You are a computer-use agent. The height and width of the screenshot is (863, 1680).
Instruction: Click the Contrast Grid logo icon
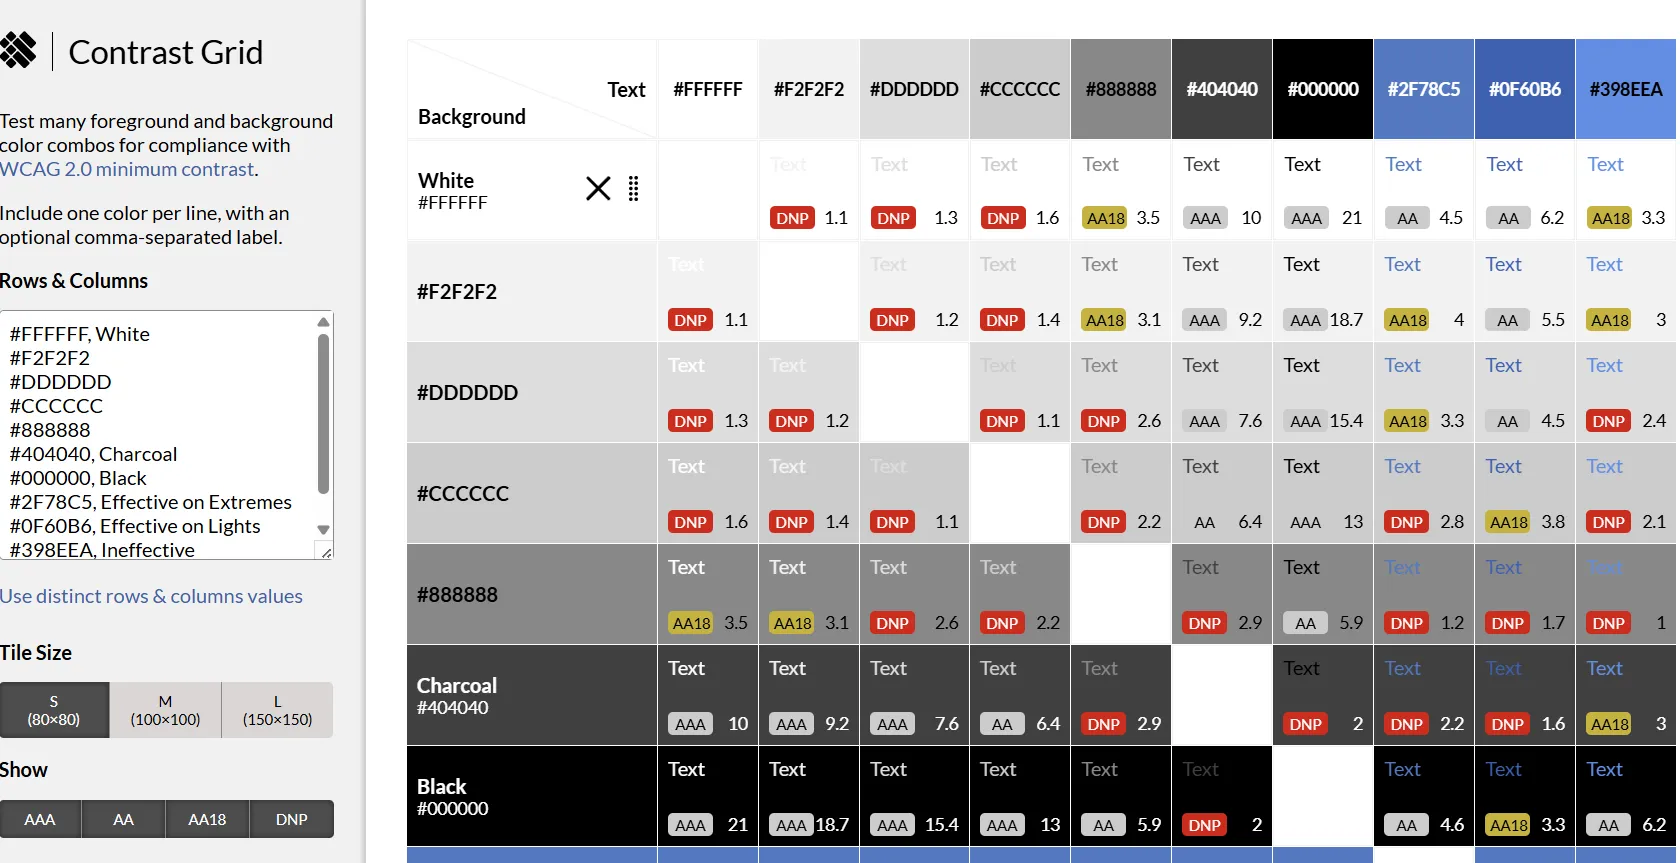(x=18, y=50)
